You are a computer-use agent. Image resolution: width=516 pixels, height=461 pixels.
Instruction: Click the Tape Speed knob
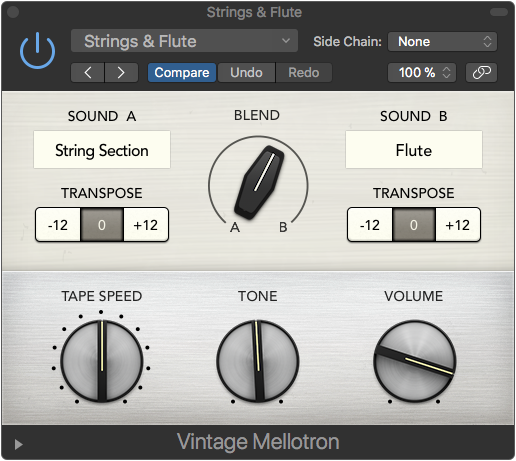(102, 361)
